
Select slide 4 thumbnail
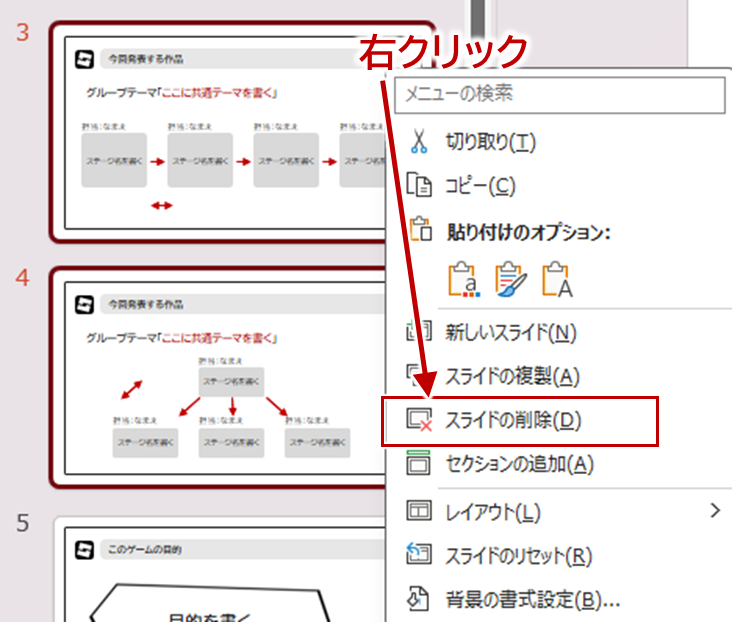[219, 377]
